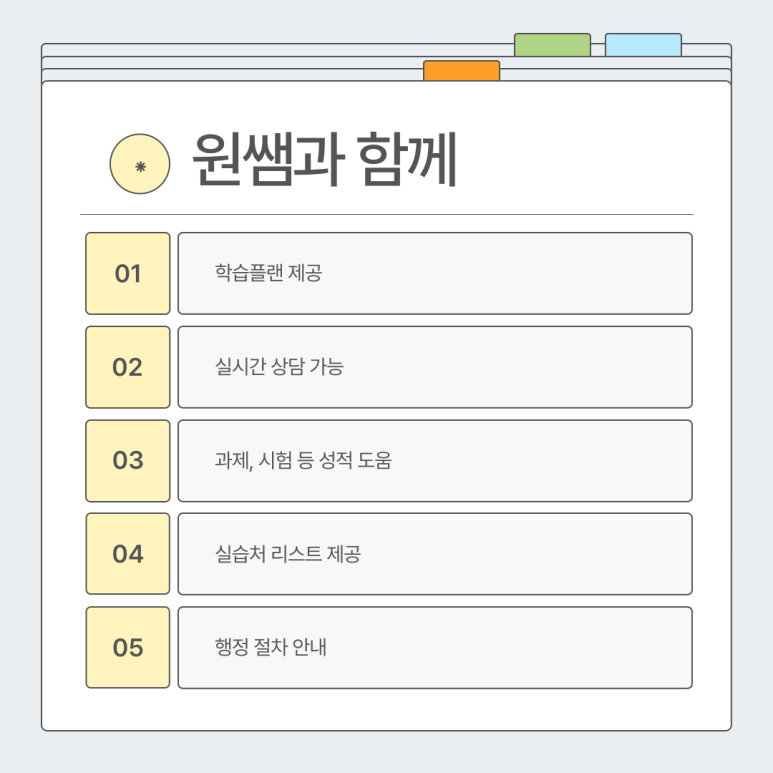Click the yellow circle asterisk icon
Image resolution: width=773 pixels, height=773 pixels.
coord(140,164)
